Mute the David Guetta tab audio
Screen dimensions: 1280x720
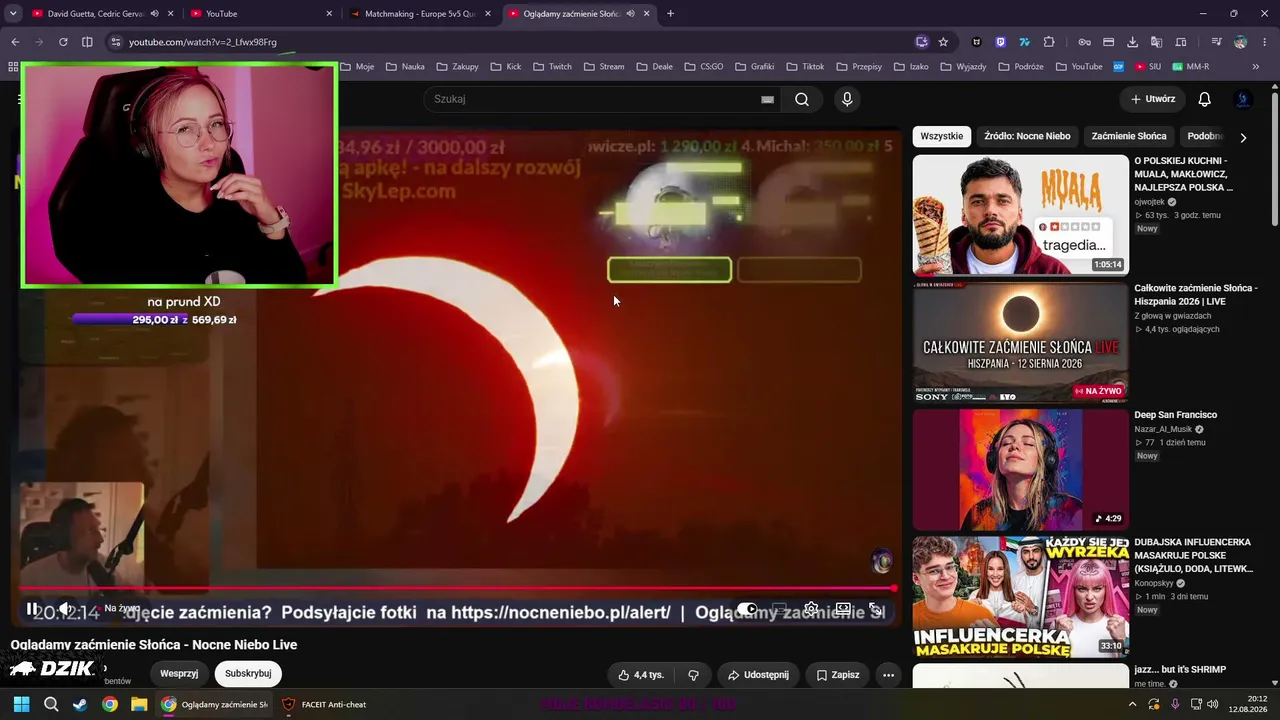(x=154, y=14)
